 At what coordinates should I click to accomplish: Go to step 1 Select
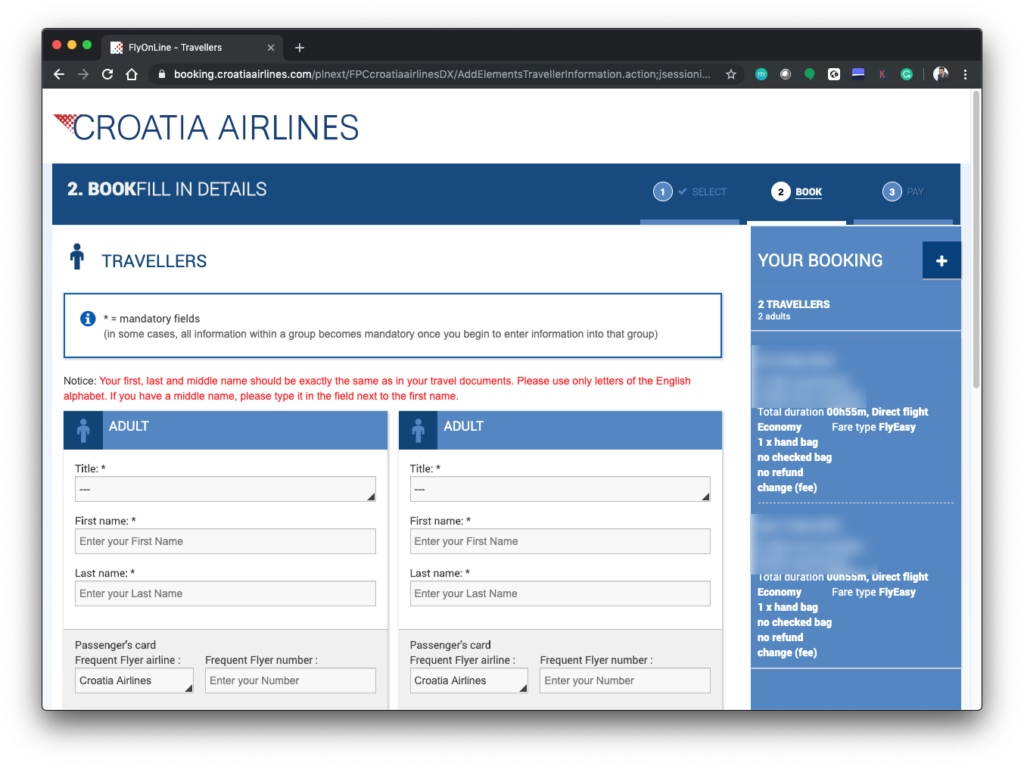pyautogui.click(x=691, y=192)
